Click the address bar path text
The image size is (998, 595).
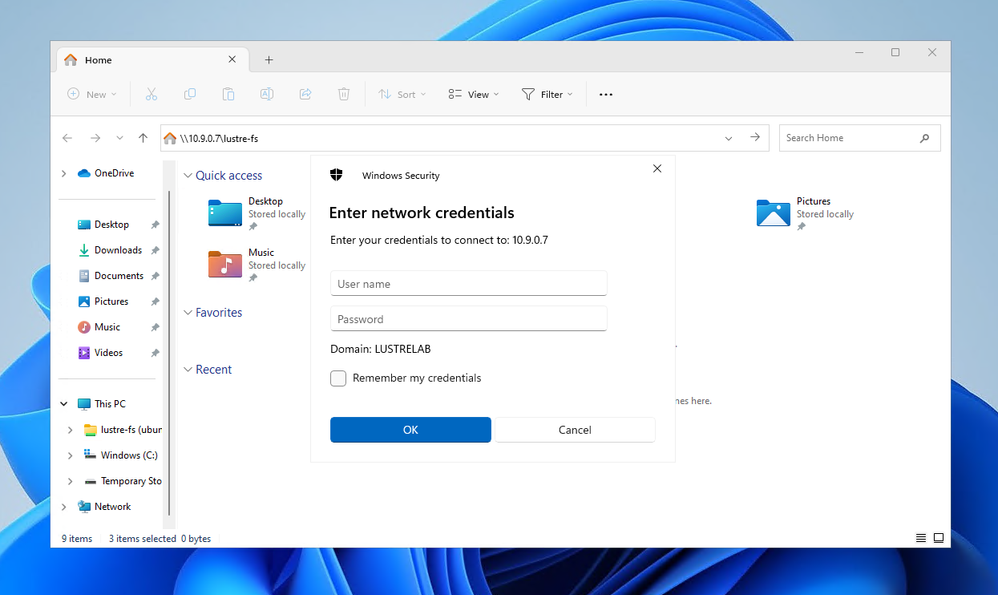[x=219, y=138]
